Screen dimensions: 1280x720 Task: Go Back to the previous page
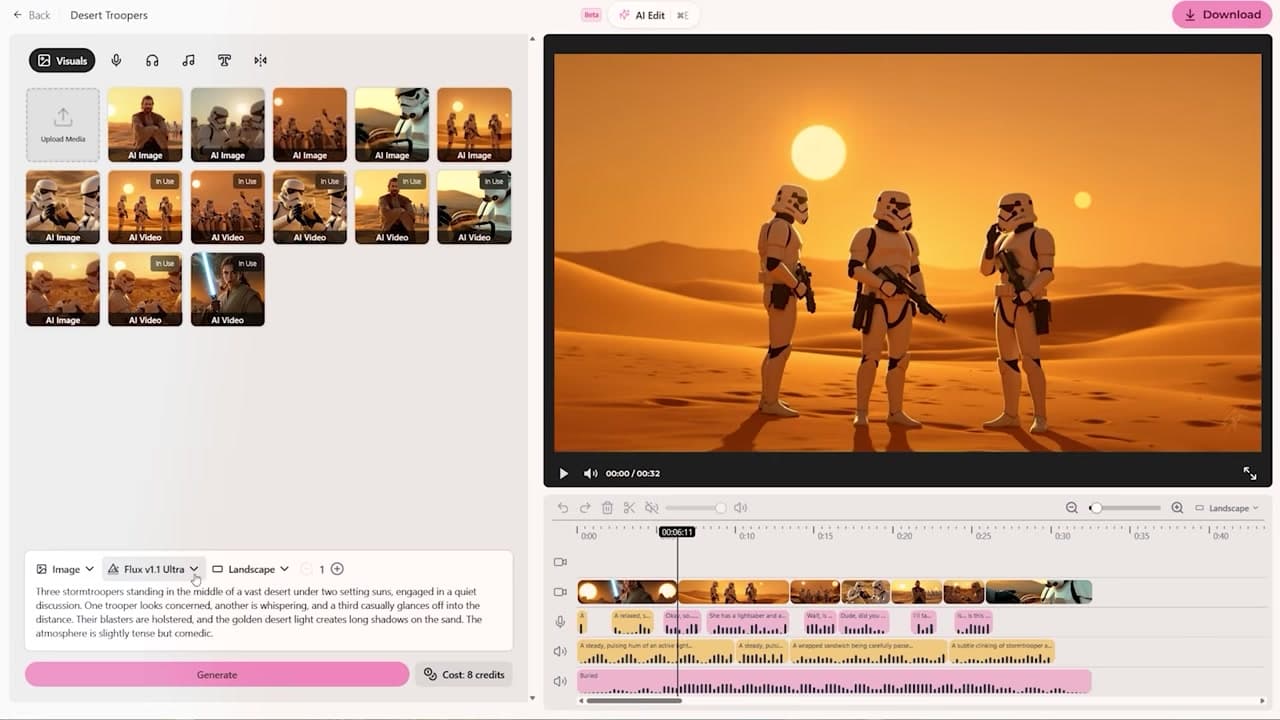pos(32,15)
